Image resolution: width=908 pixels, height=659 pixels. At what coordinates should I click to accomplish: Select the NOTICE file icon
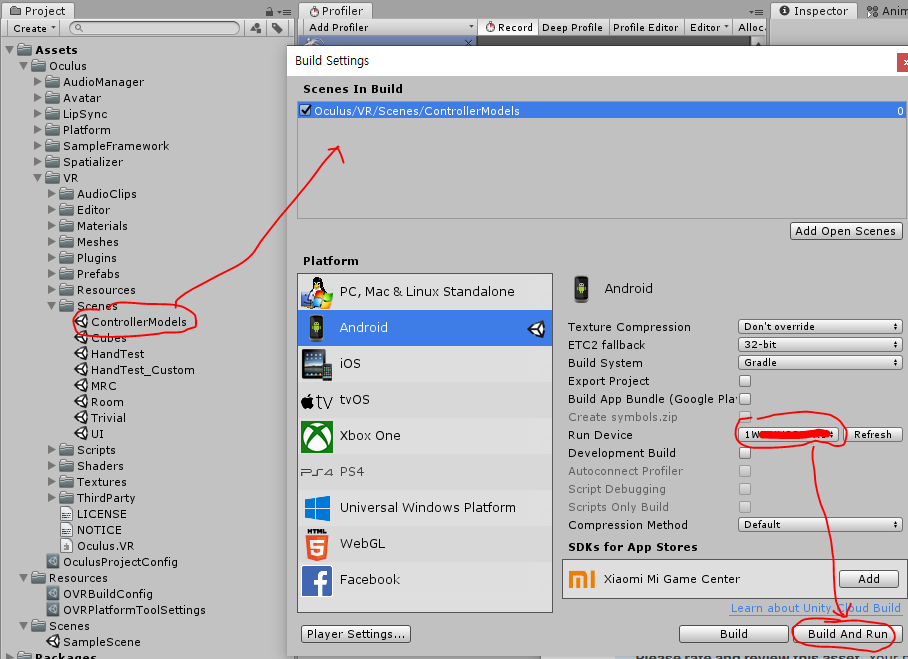tap(67, 530)
